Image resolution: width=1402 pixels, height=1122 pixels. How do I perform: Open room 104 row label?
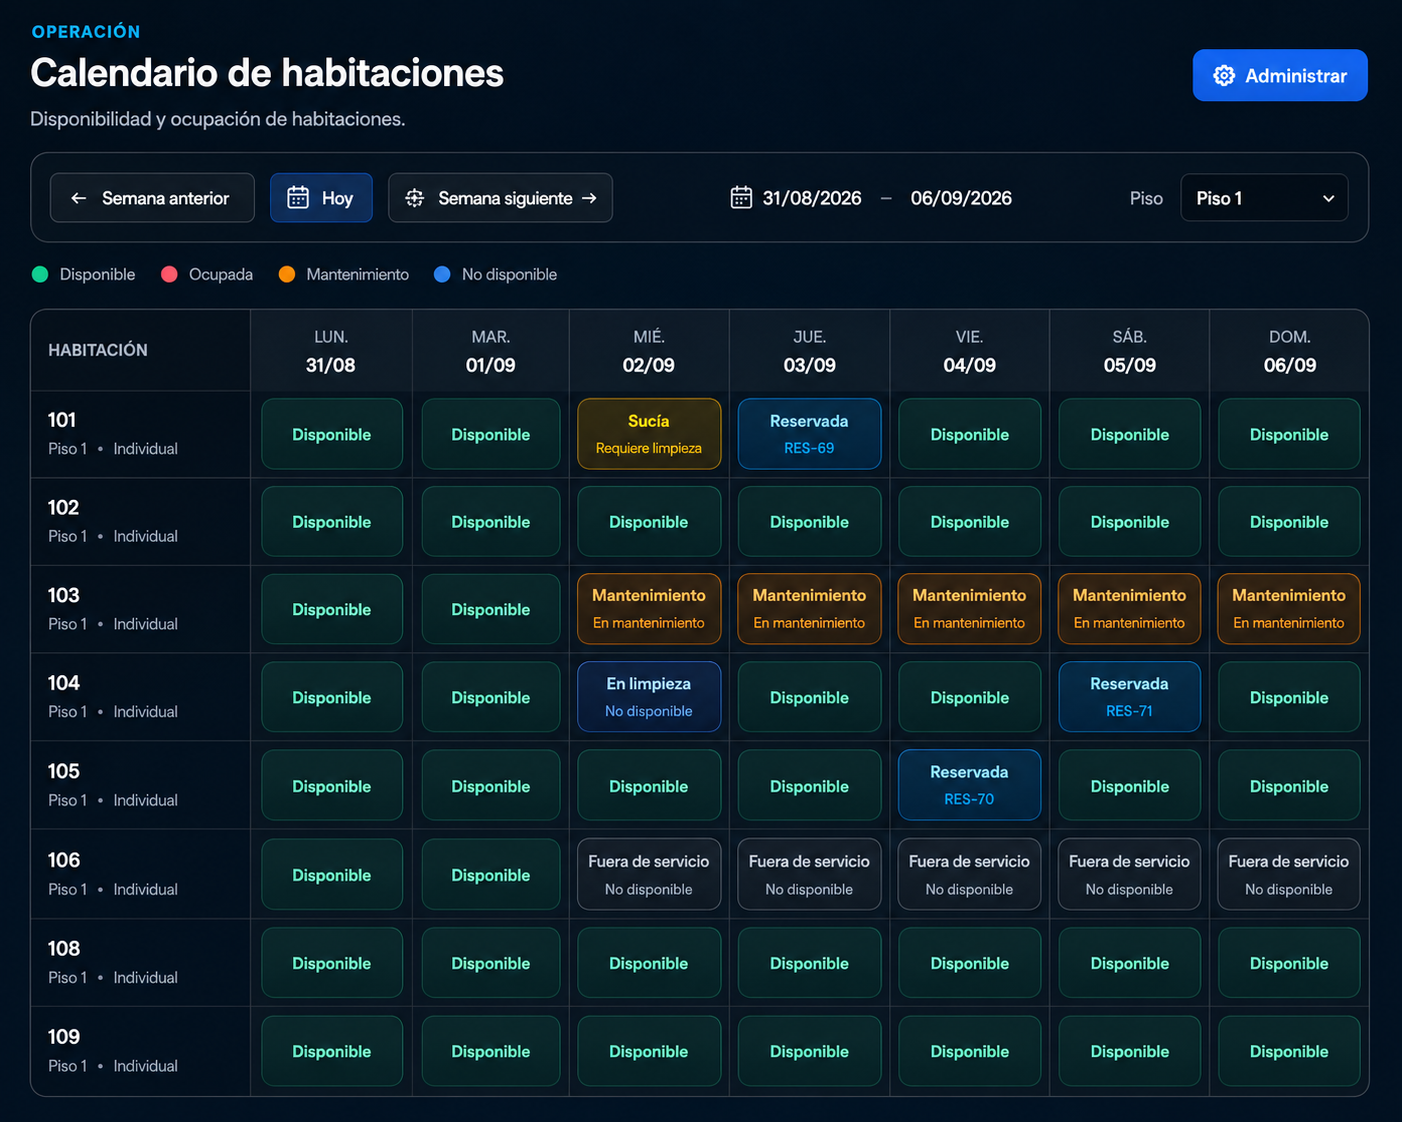[x=140, y=697]
